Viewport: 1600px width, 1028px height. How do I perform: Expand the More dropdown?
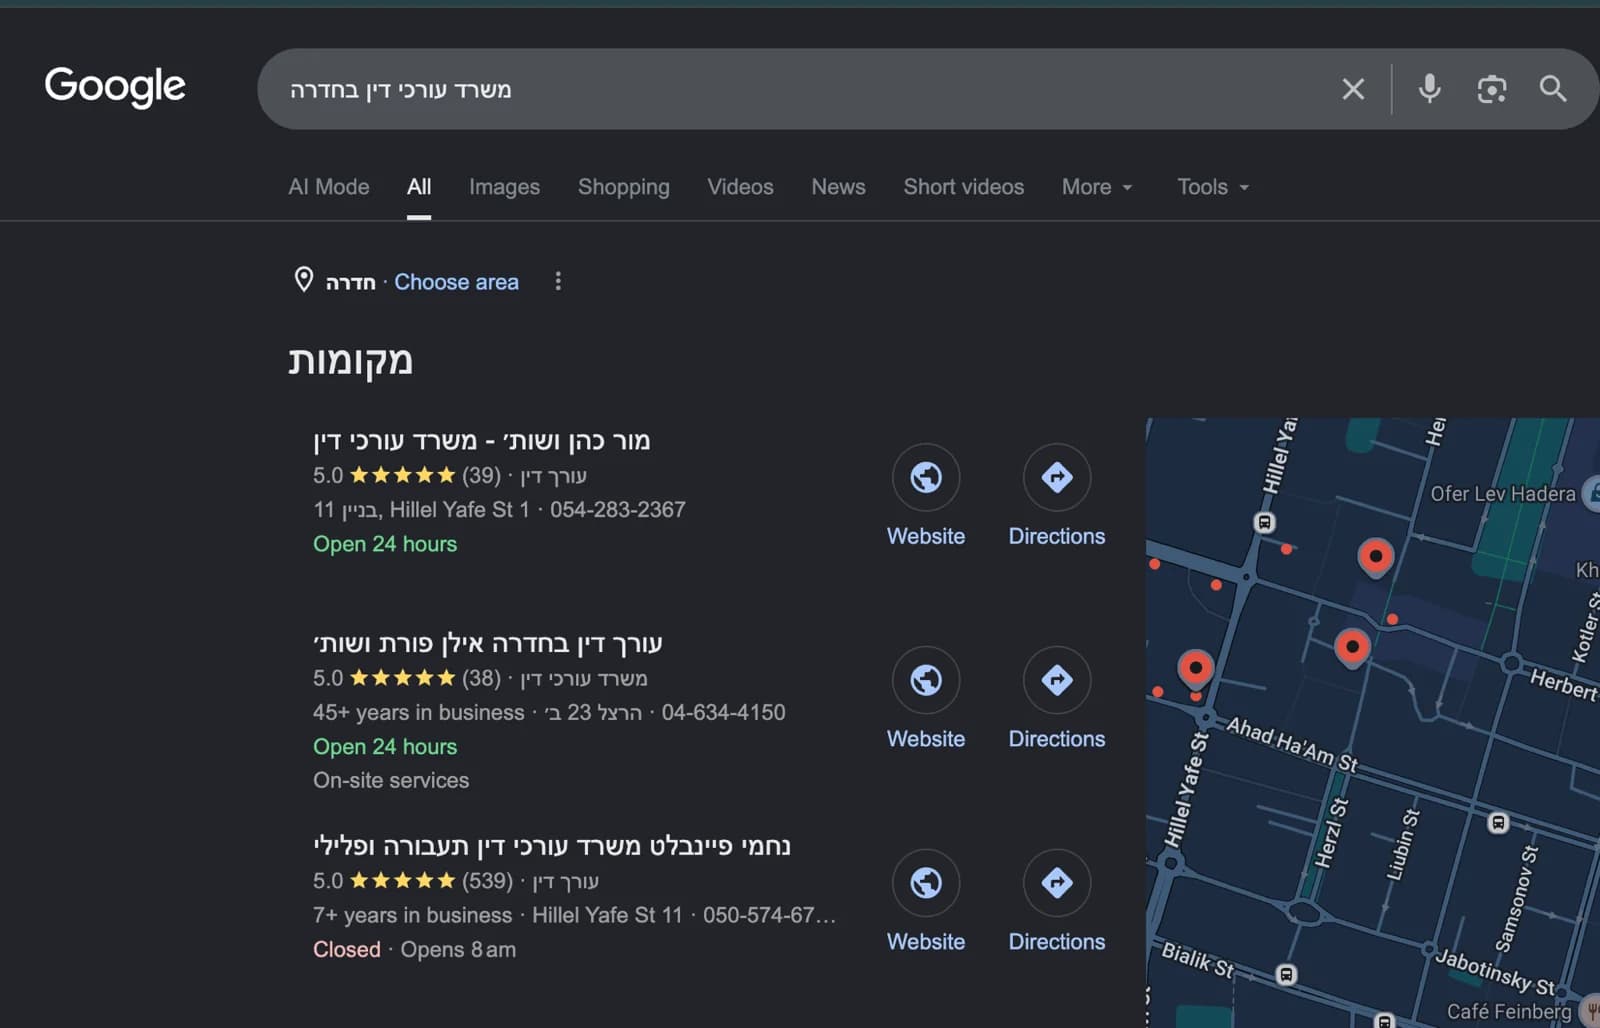coord(1097,187)
